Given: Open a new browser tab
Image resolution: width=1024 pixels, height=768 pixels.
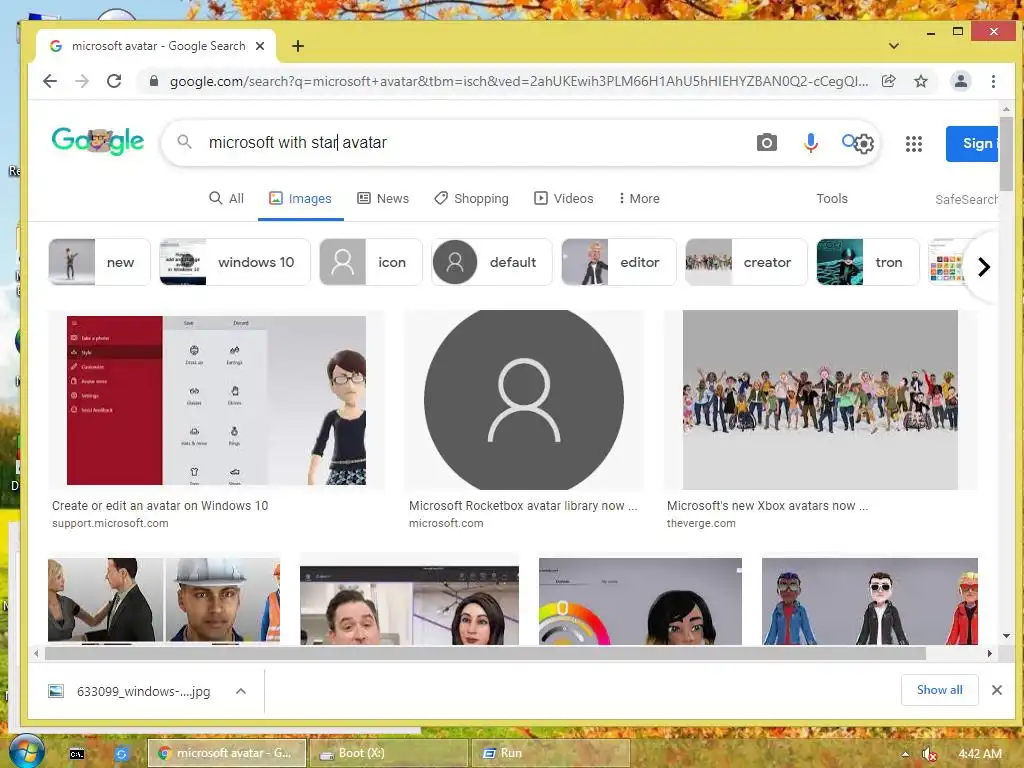Looking at the screenshot, I should (x=298, y=46).
